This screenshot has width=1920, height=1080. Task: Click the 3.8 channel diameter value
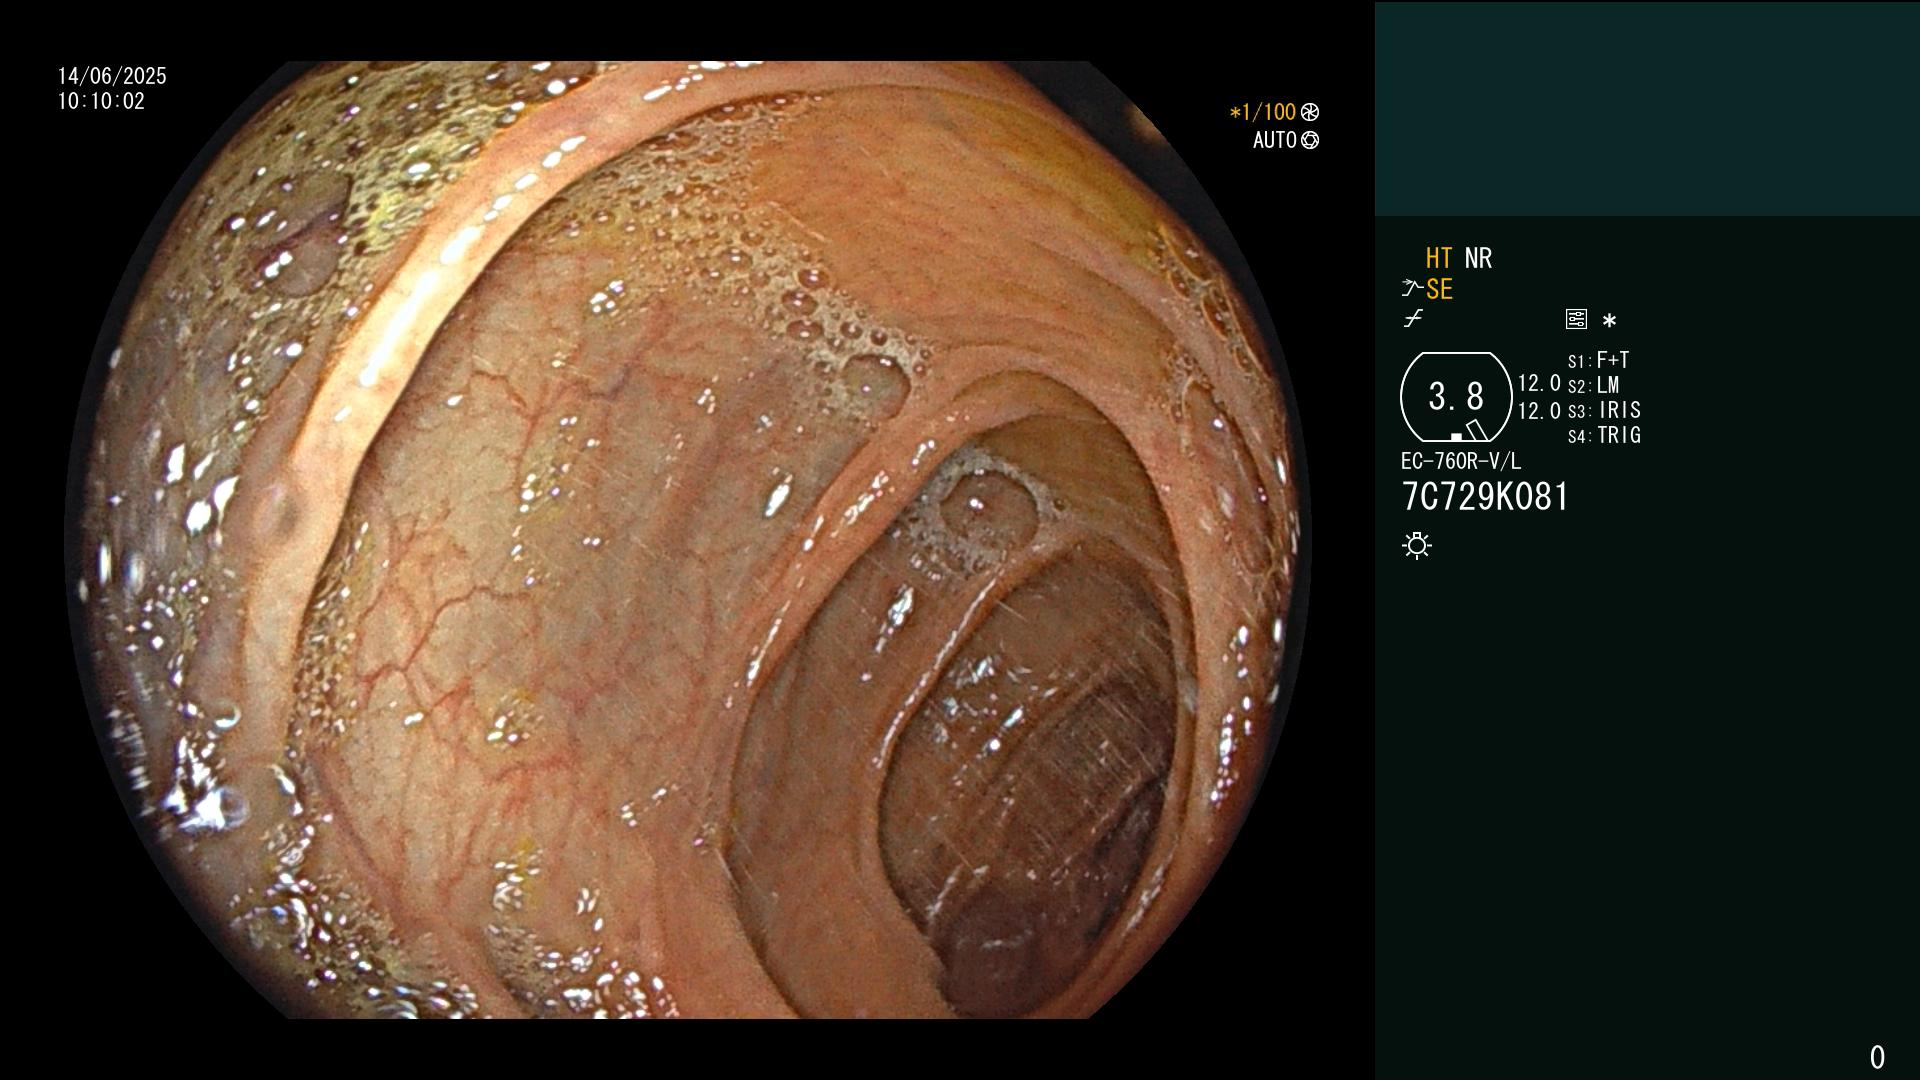(1456, 396)
